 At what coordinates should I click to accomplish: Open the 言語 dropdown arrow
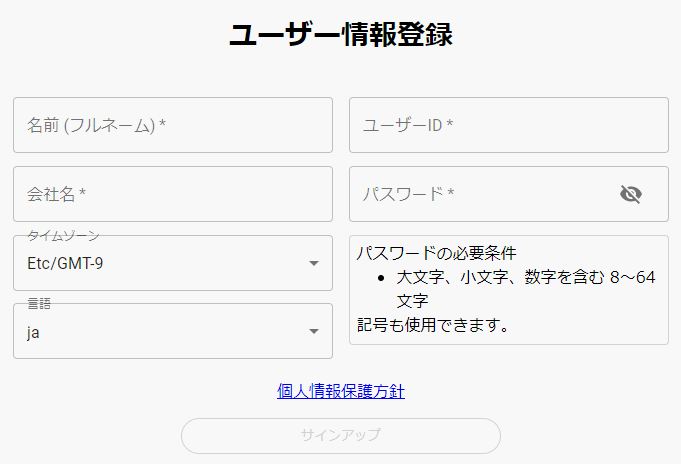(314, 331)
